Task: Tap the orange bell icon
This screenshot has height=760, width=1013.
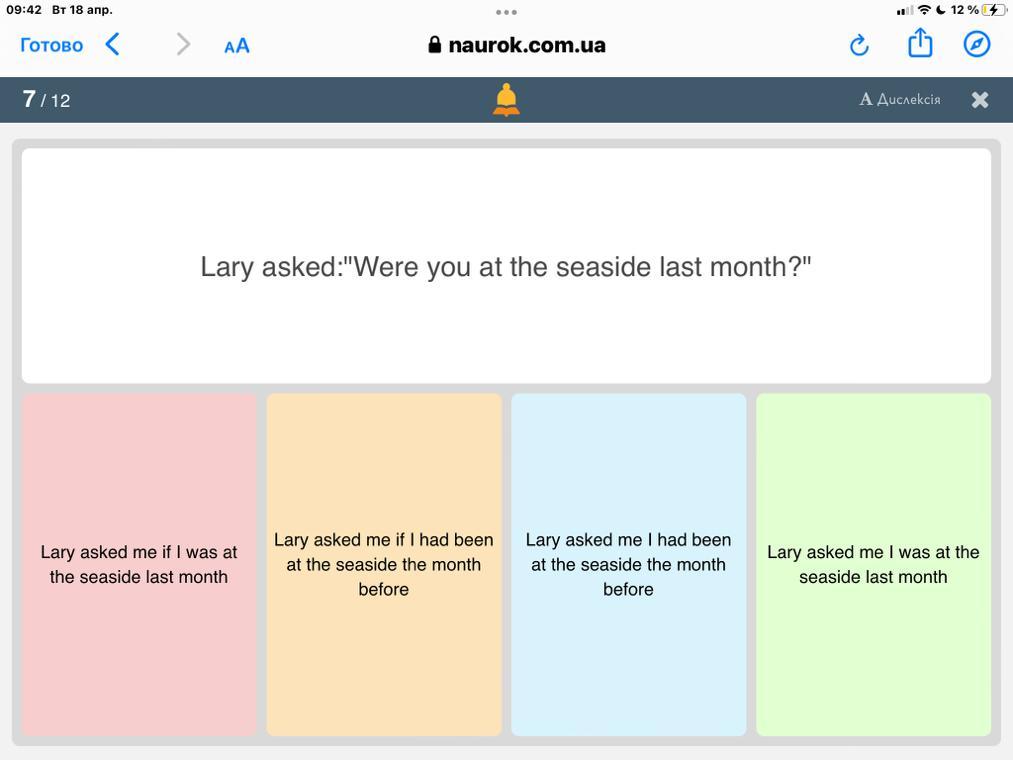Action: [506, 100]
